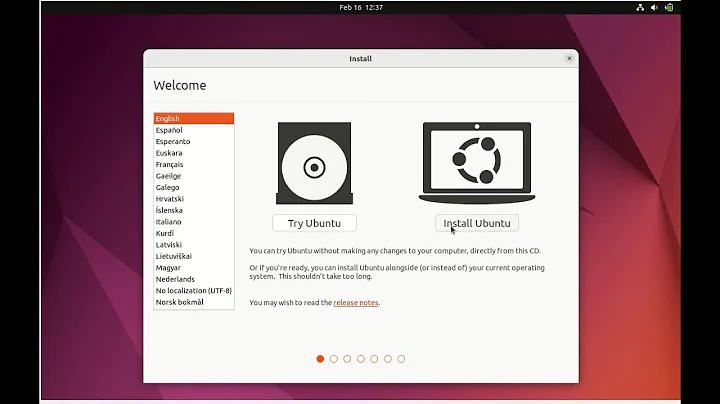Select Gaeilge in the language list
Screen dimensions: 720x404
coord(194,176)
